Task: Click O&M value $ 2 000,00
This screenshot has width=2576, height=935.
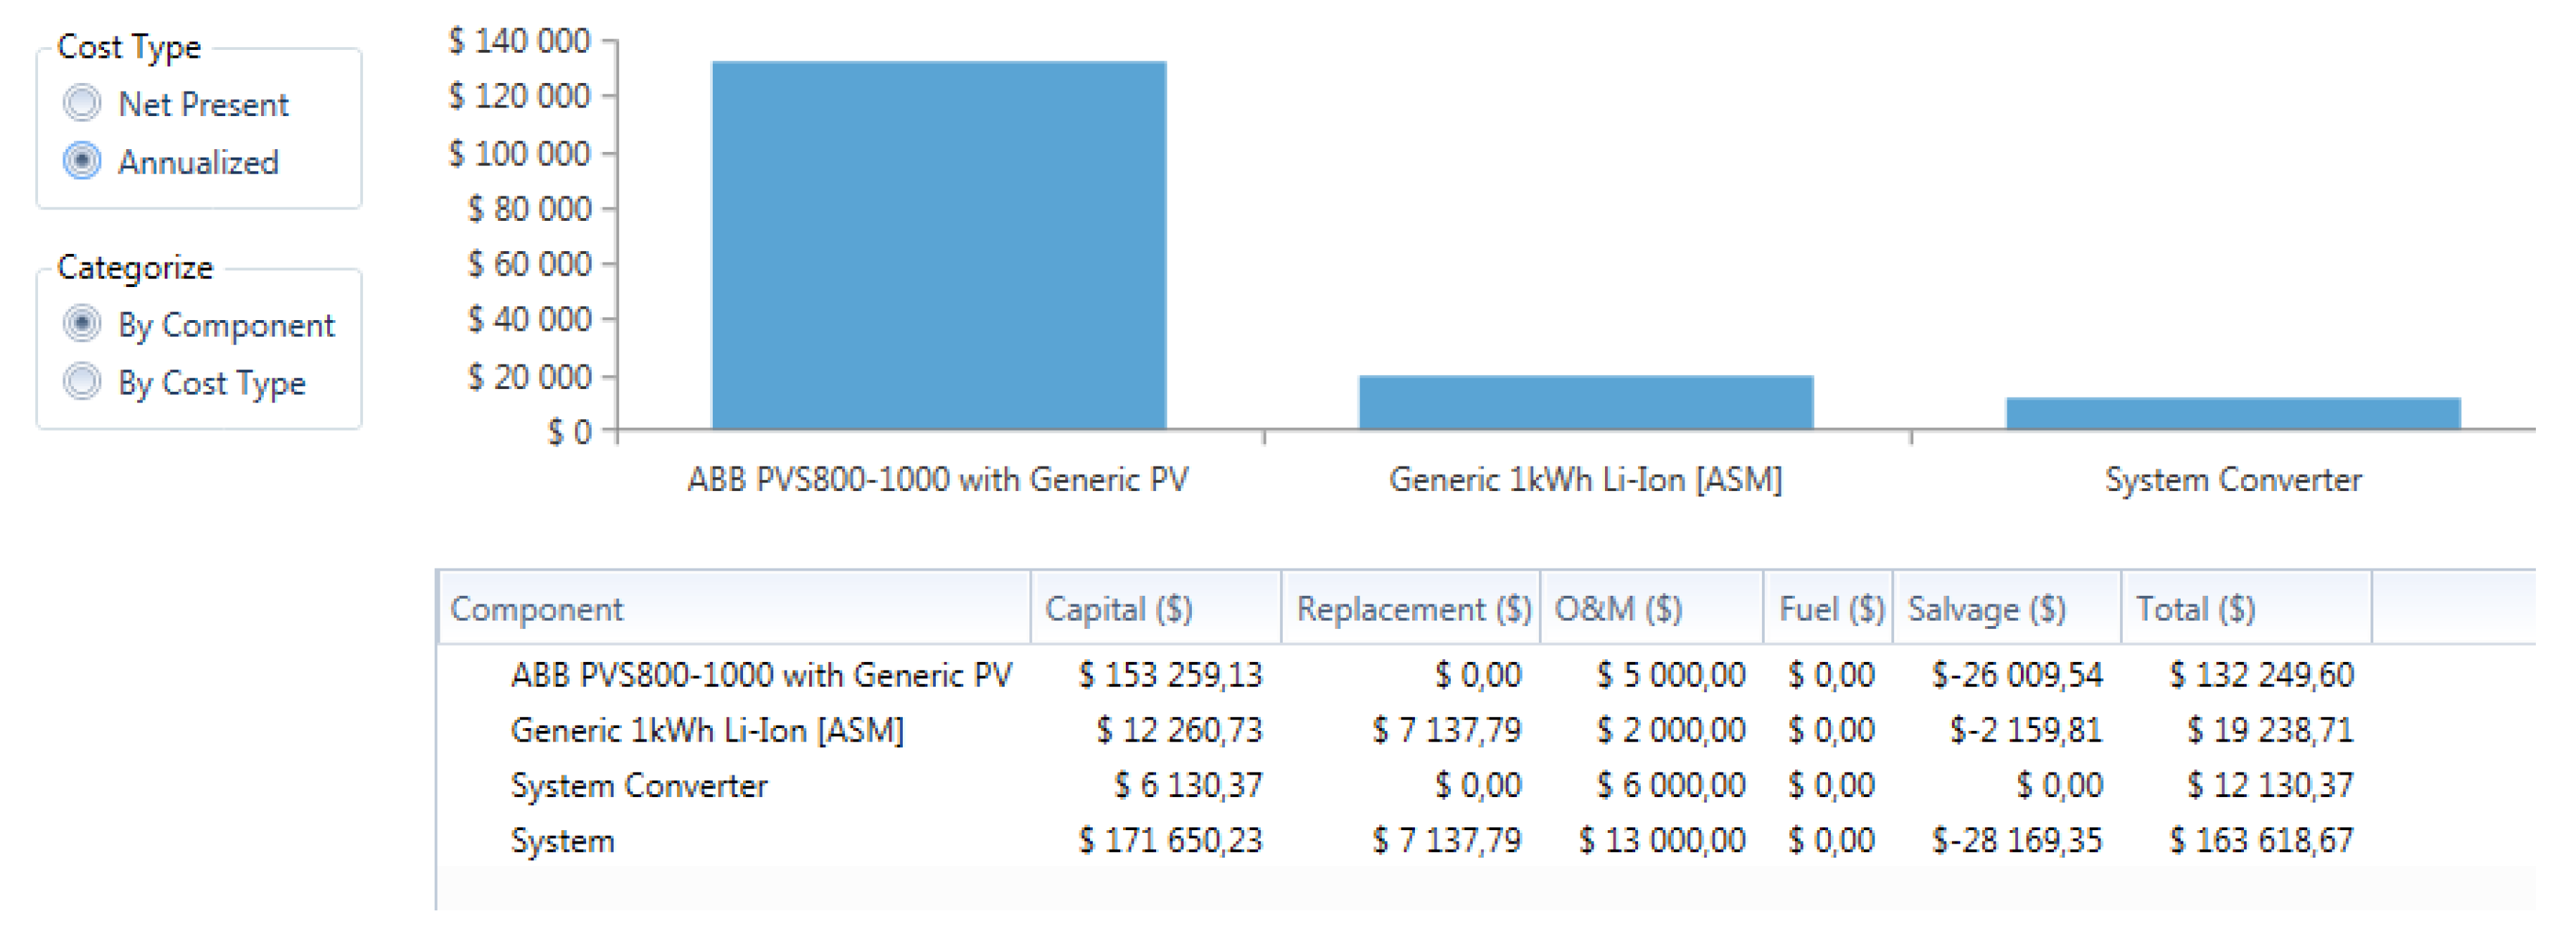Action: 1671,731
